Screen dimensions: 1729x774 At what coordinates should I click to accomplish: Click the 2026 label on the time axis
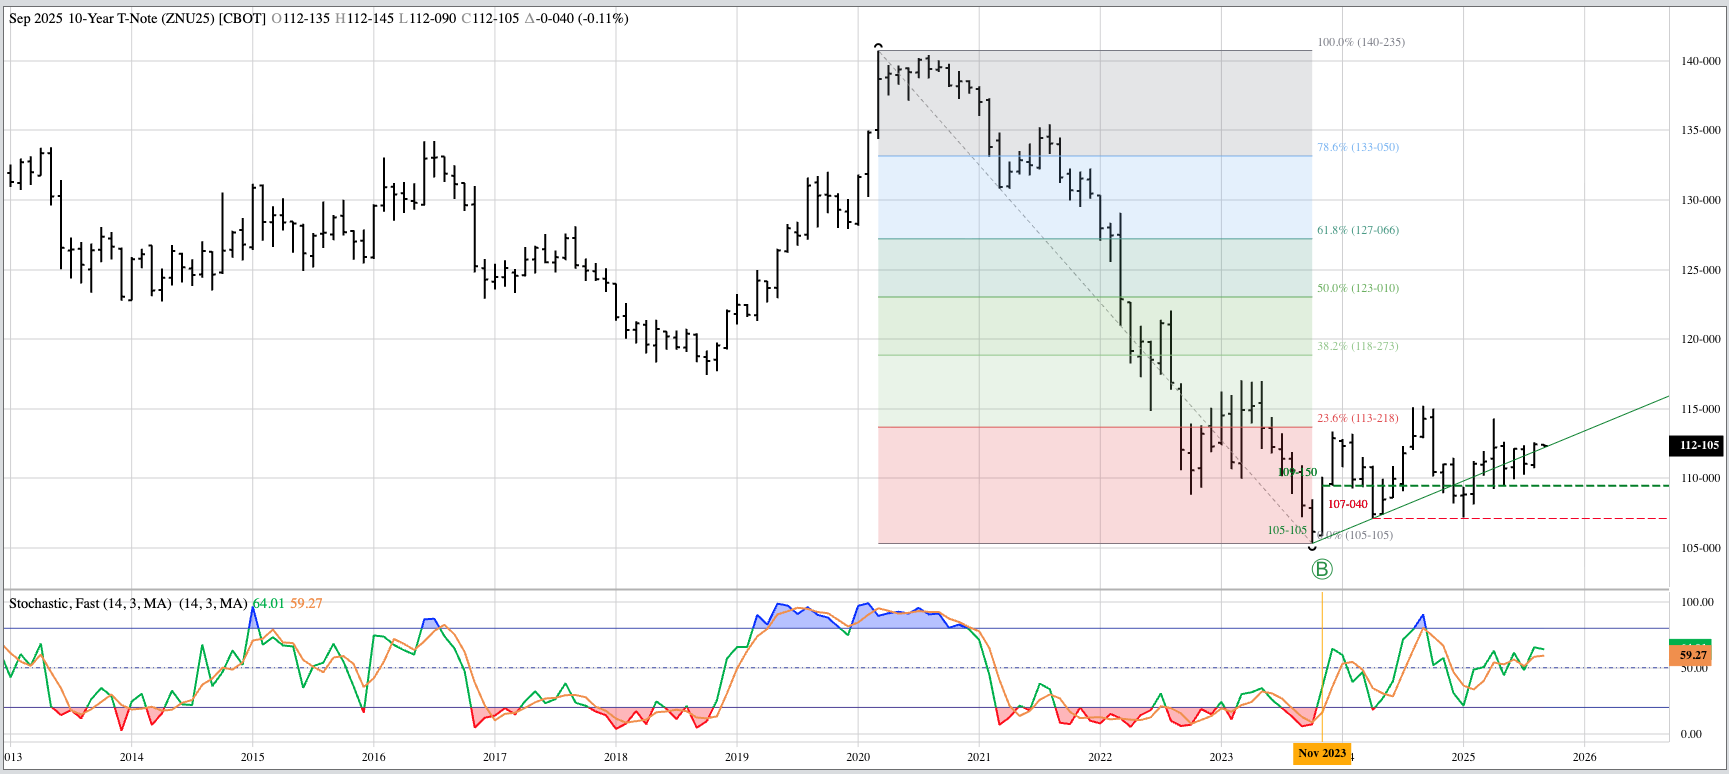coord(1584,757)
